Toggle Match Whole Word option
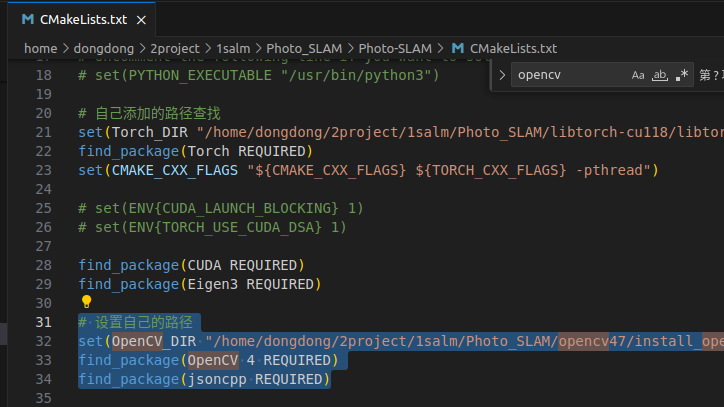 tap(660, 75)
